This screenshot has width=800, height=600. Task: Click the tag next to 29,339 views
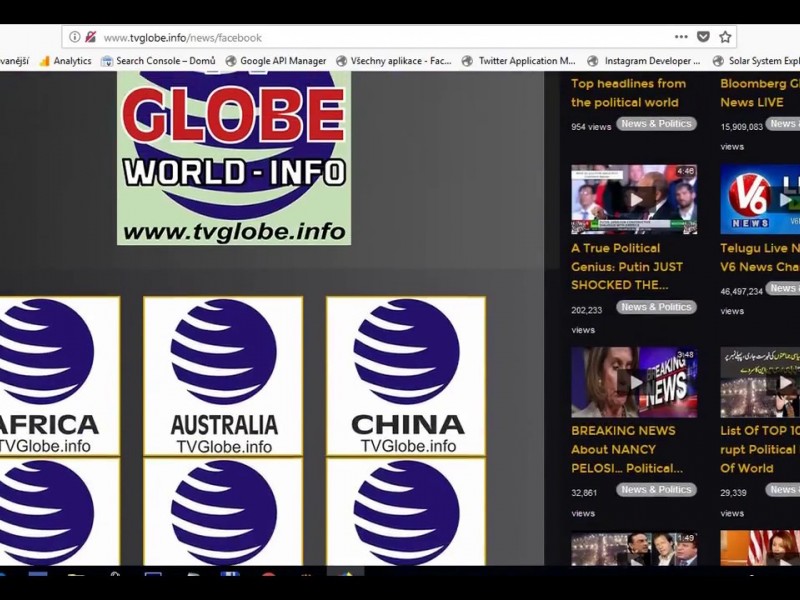coord(783,489)
